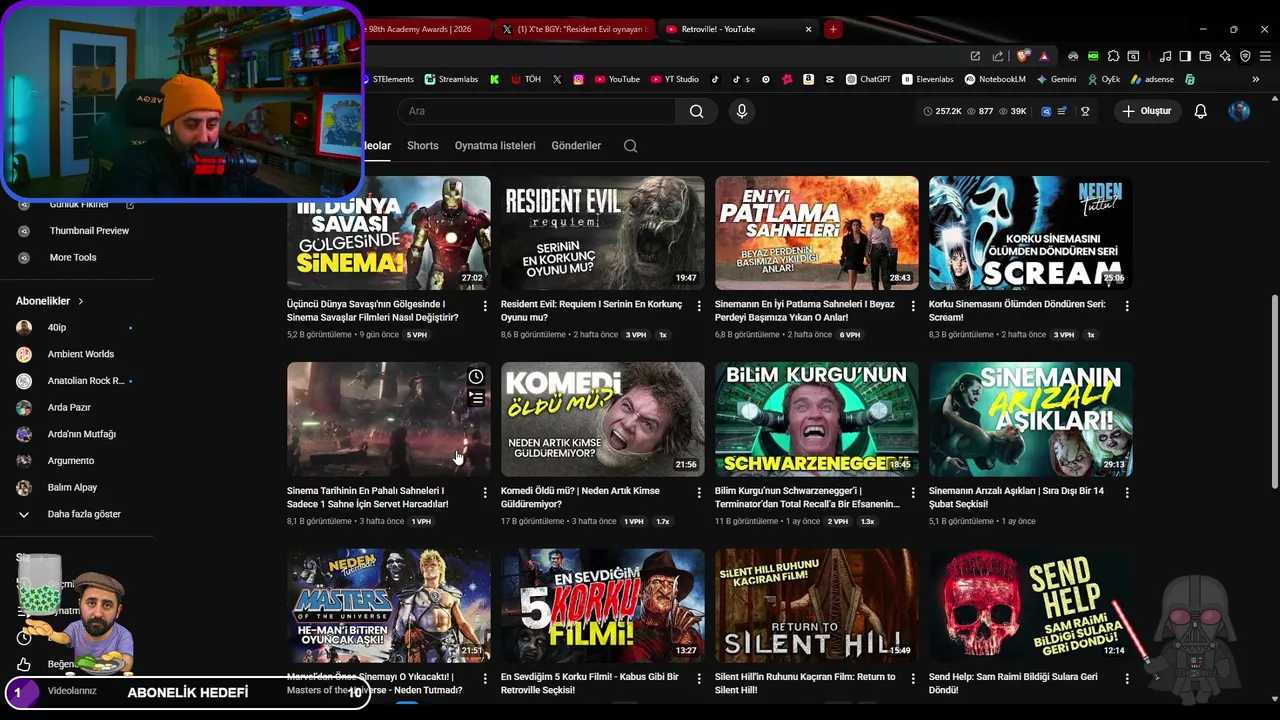
Task: Open the Brave Wallet icon
Action: (x=1205, y=56)
